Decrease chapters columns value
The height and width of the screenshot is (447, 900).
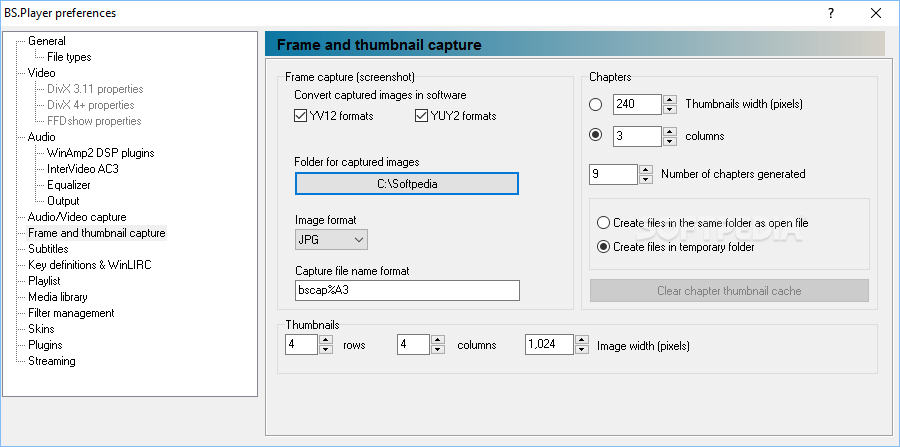click(x=669, y=141)
